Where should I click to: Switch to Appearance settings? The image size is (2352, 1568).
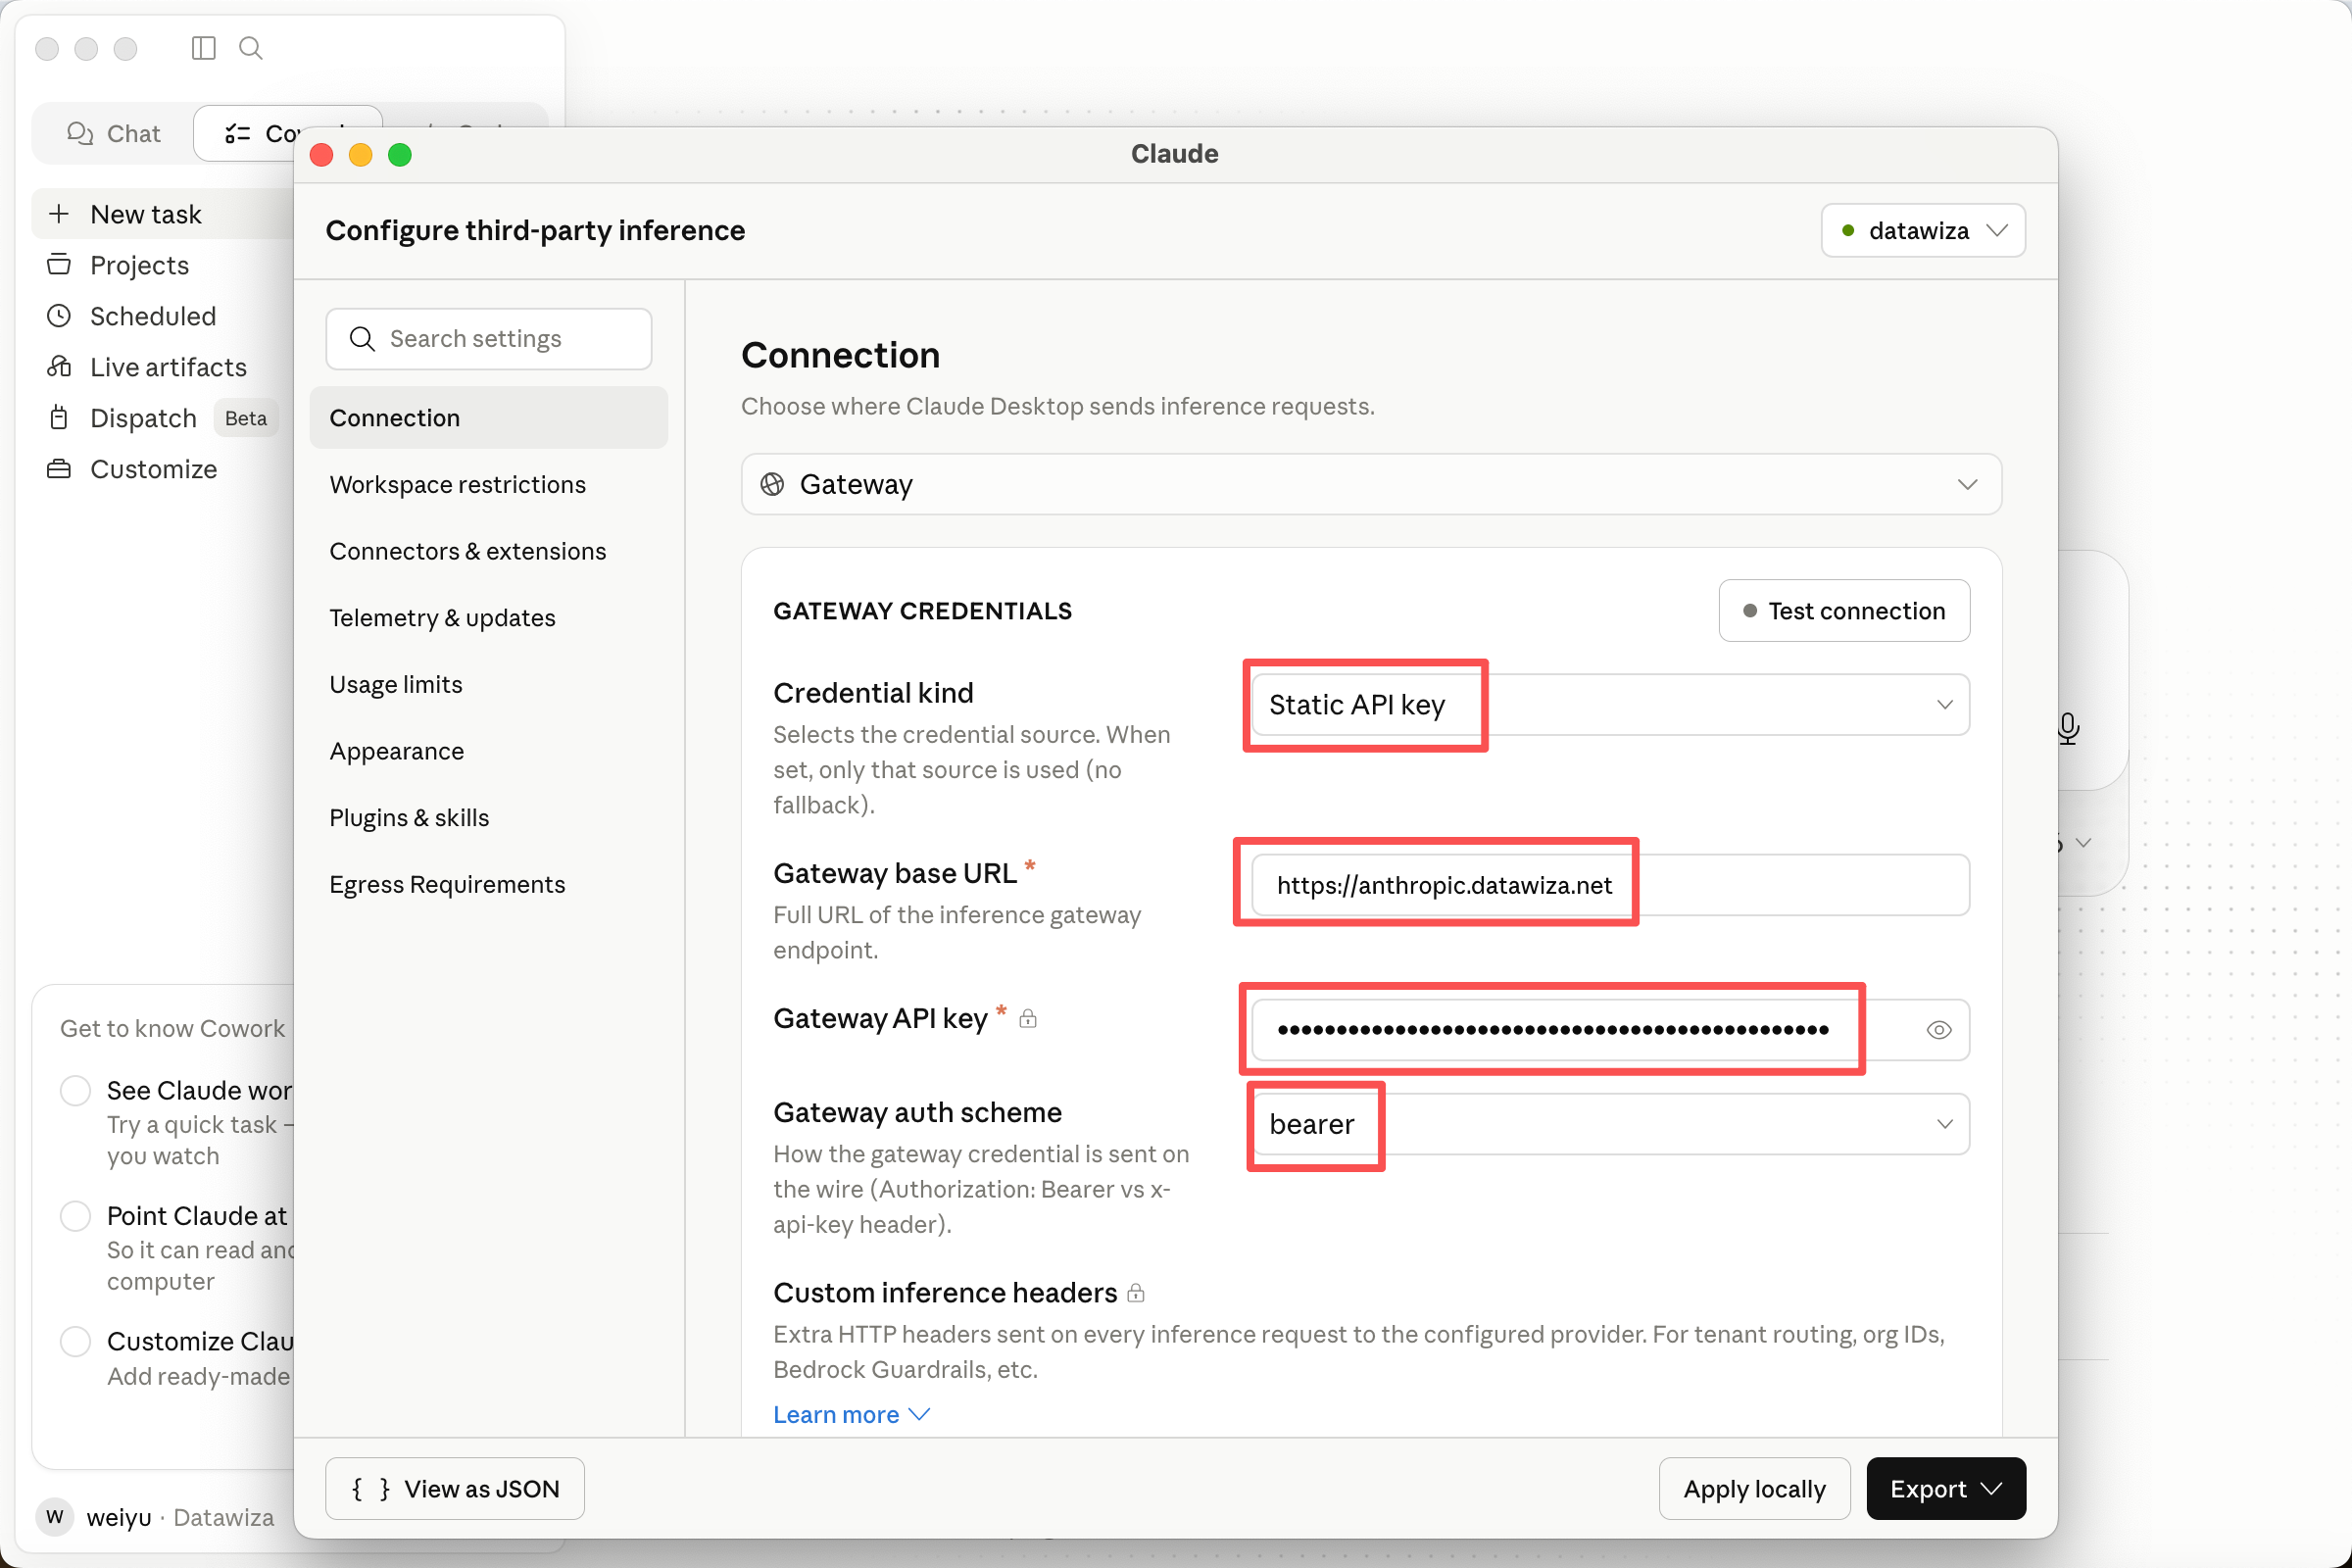488,751
